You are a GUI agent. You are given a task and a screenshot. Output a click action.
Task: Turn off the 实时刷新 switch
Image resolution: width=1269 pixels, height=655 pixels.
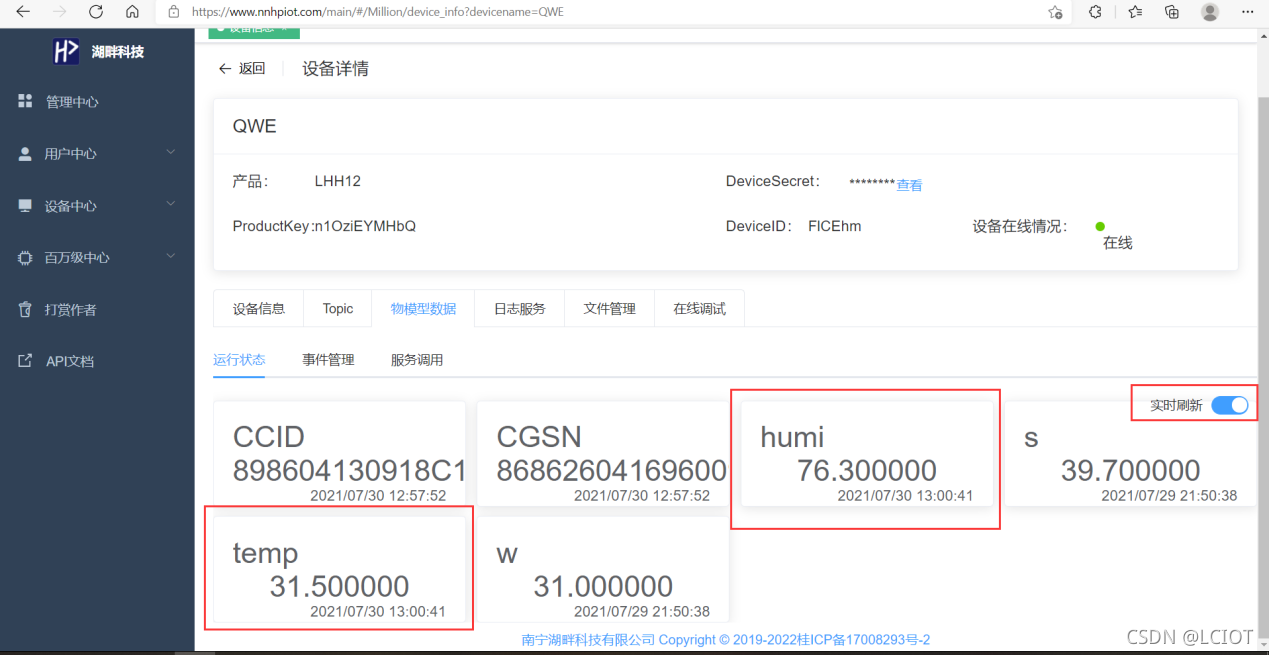(x=1229, y=405)
